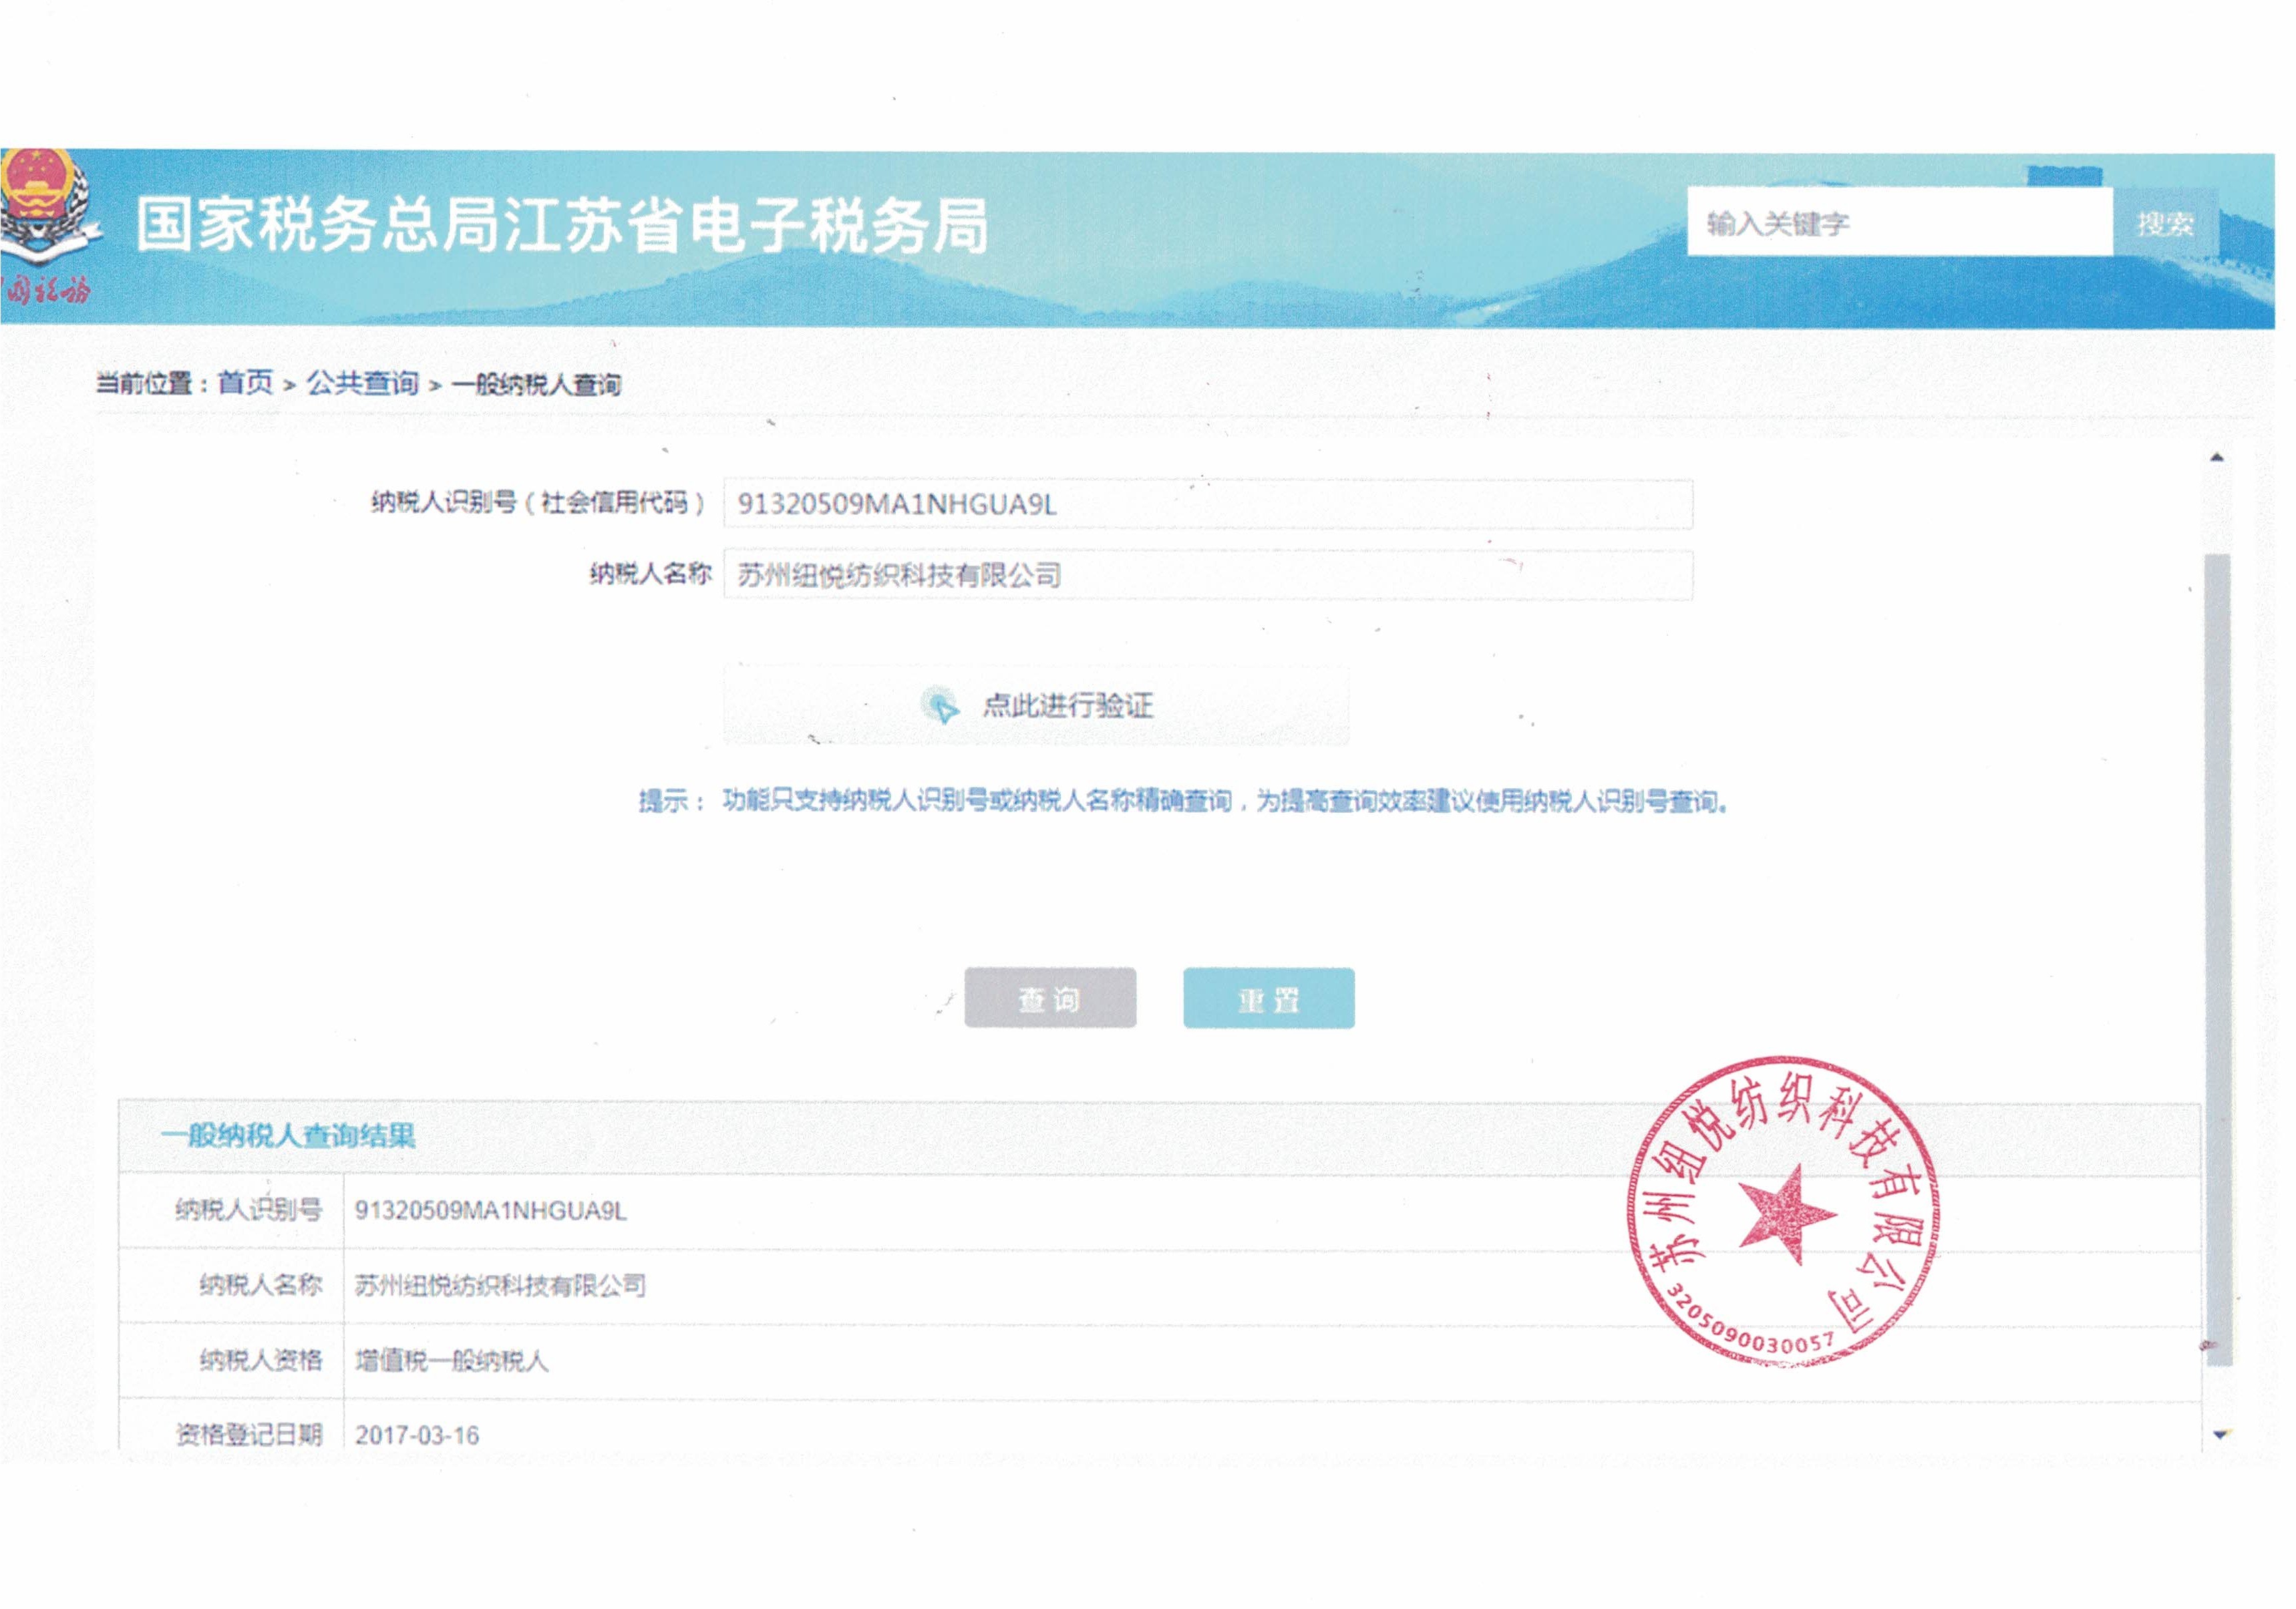Open 公共查询 breadcrumb link
The height and width of the screenshot is (1609, 2296).
(x=362, y=382)
